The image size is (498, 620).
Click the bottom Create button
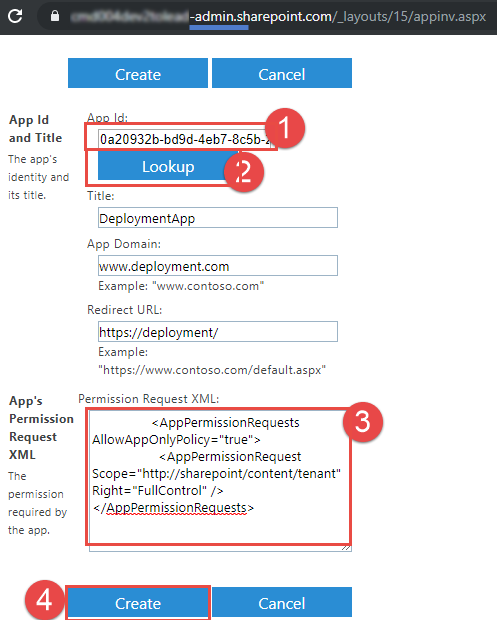[x=138, y=603]
